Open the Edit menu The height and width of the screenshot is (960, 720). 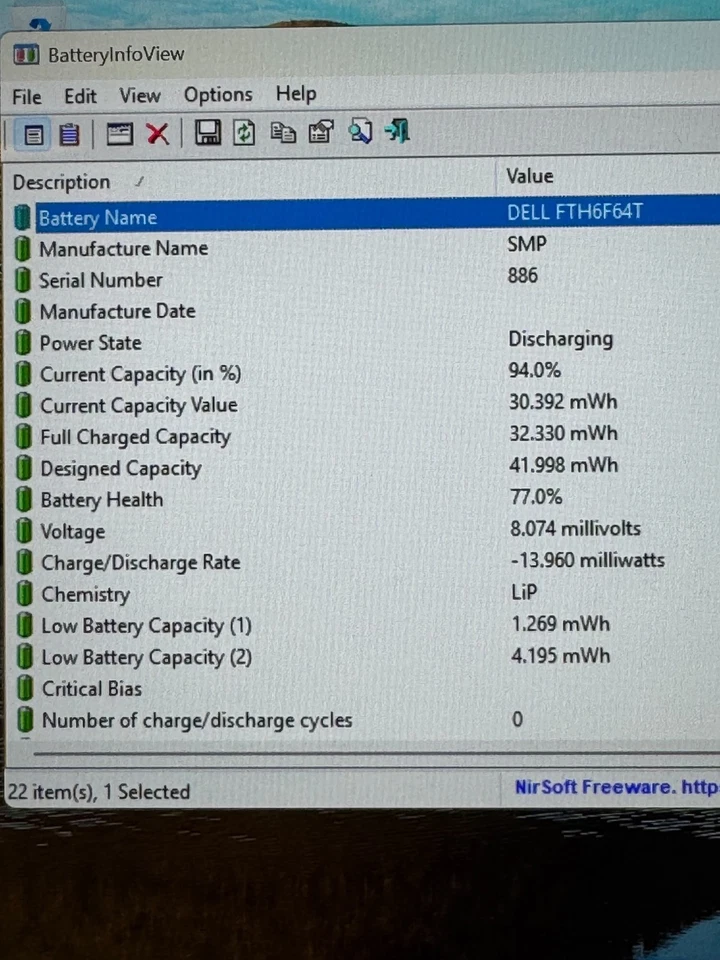[x=80, y=96]
